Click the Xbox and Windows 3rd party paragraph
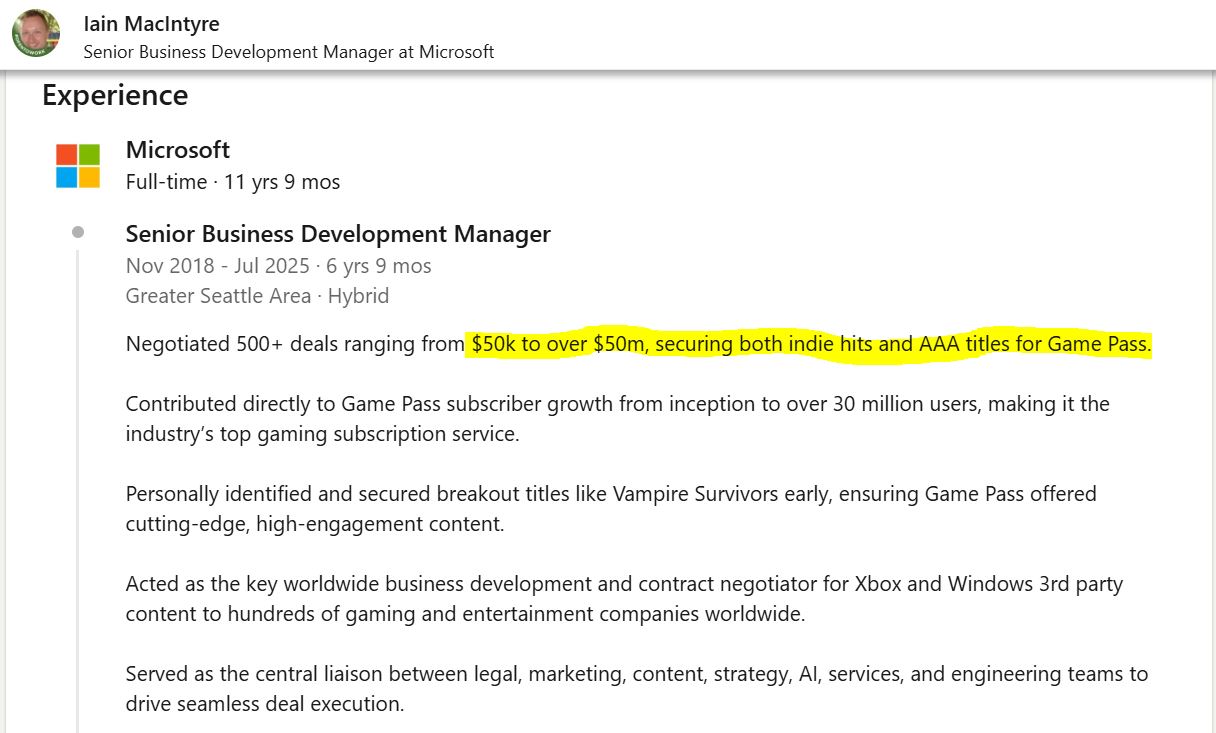 click(625, 599)
